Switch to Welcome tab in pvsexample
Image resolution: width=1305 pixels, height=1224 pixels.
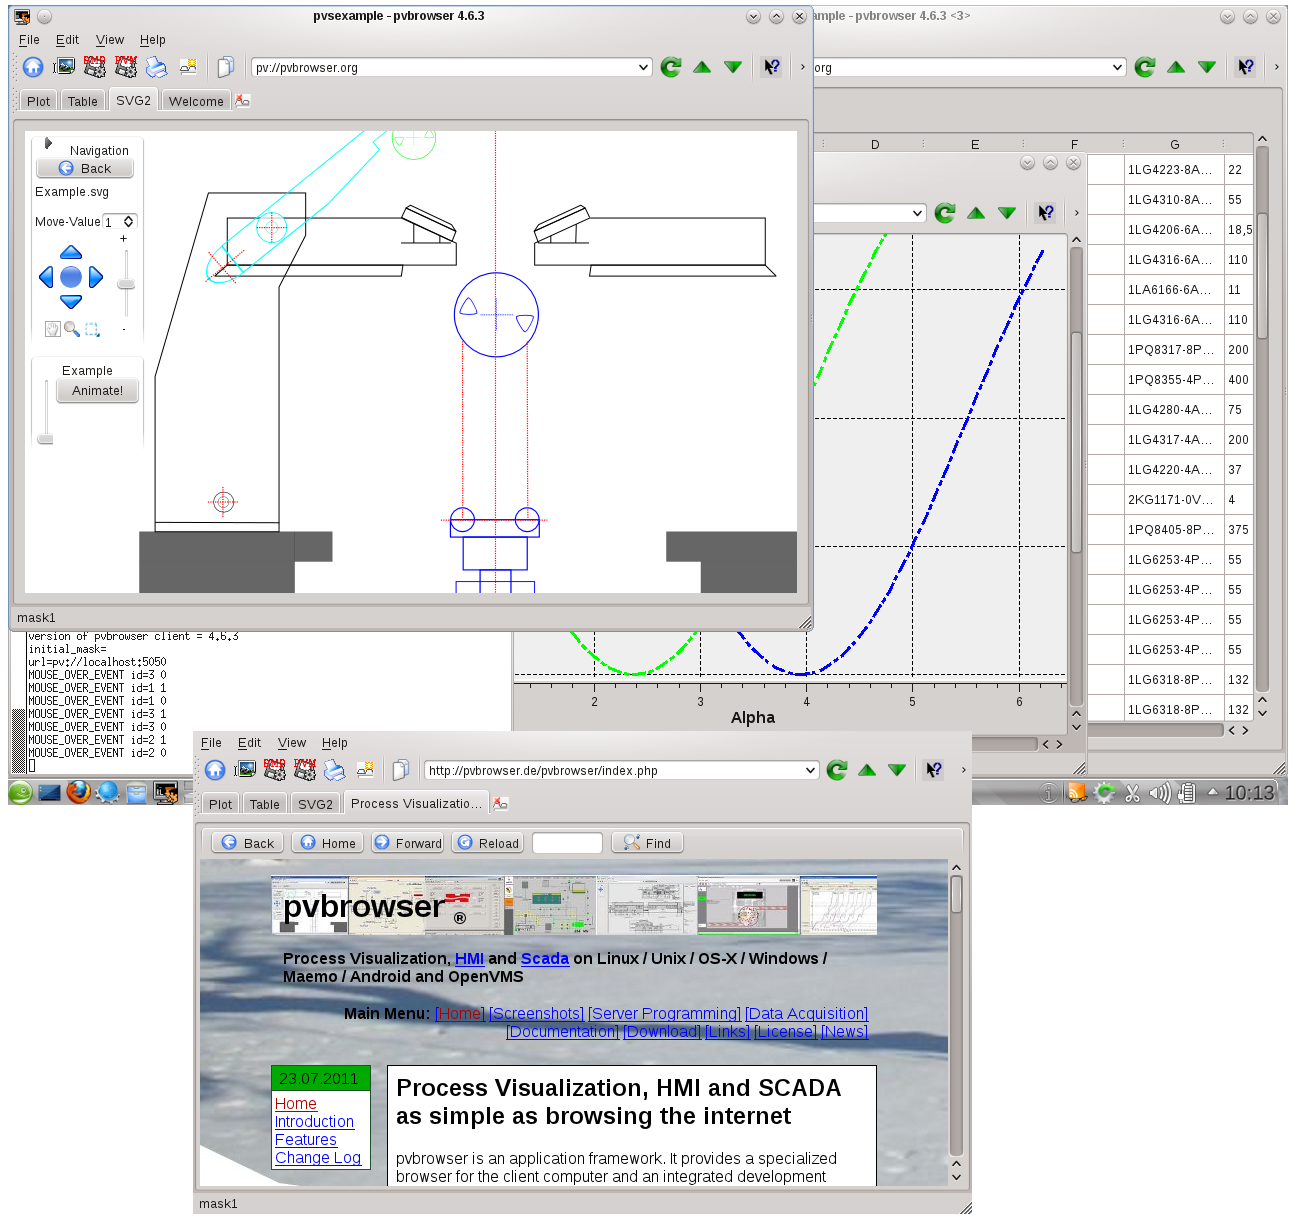point(196,101)
